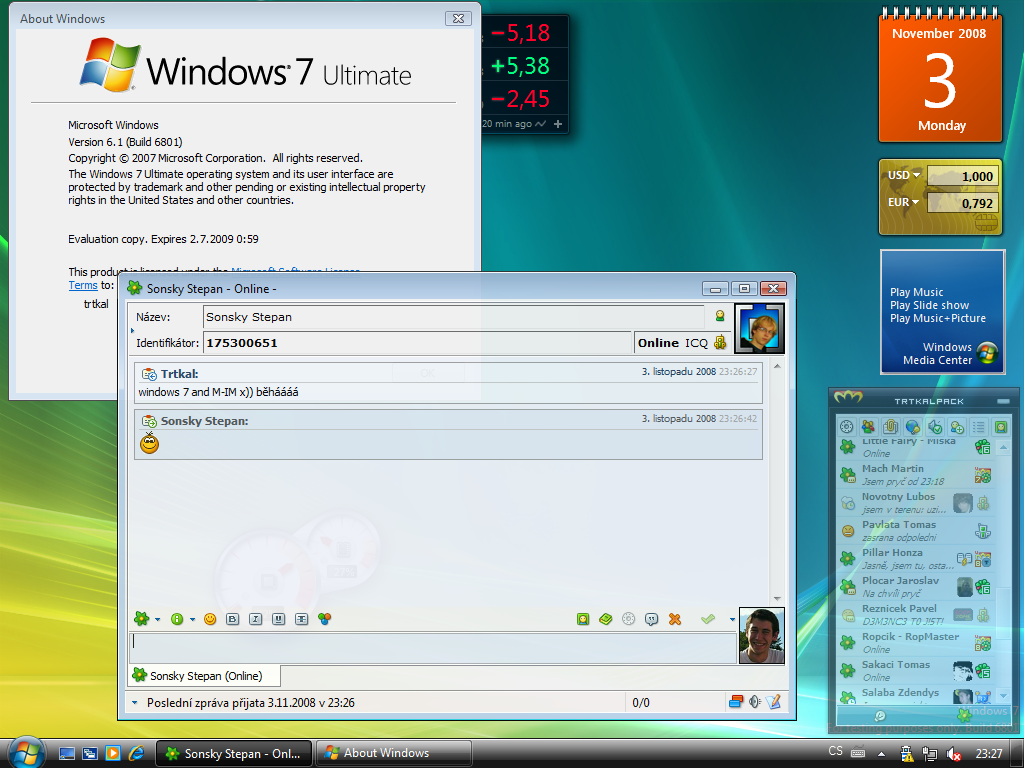Click the list view icon in TrtkalPack toolbar
The width and height of the screenshot is (1024, 768).
pyautogui.click(x=978, y=427)
